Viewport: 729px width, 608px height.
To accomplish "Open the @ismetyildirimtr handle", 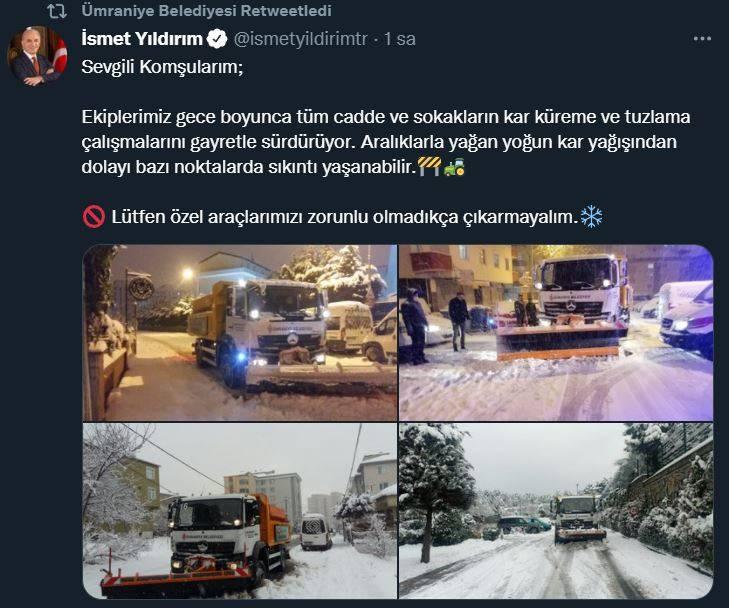I will click(301, 39).
